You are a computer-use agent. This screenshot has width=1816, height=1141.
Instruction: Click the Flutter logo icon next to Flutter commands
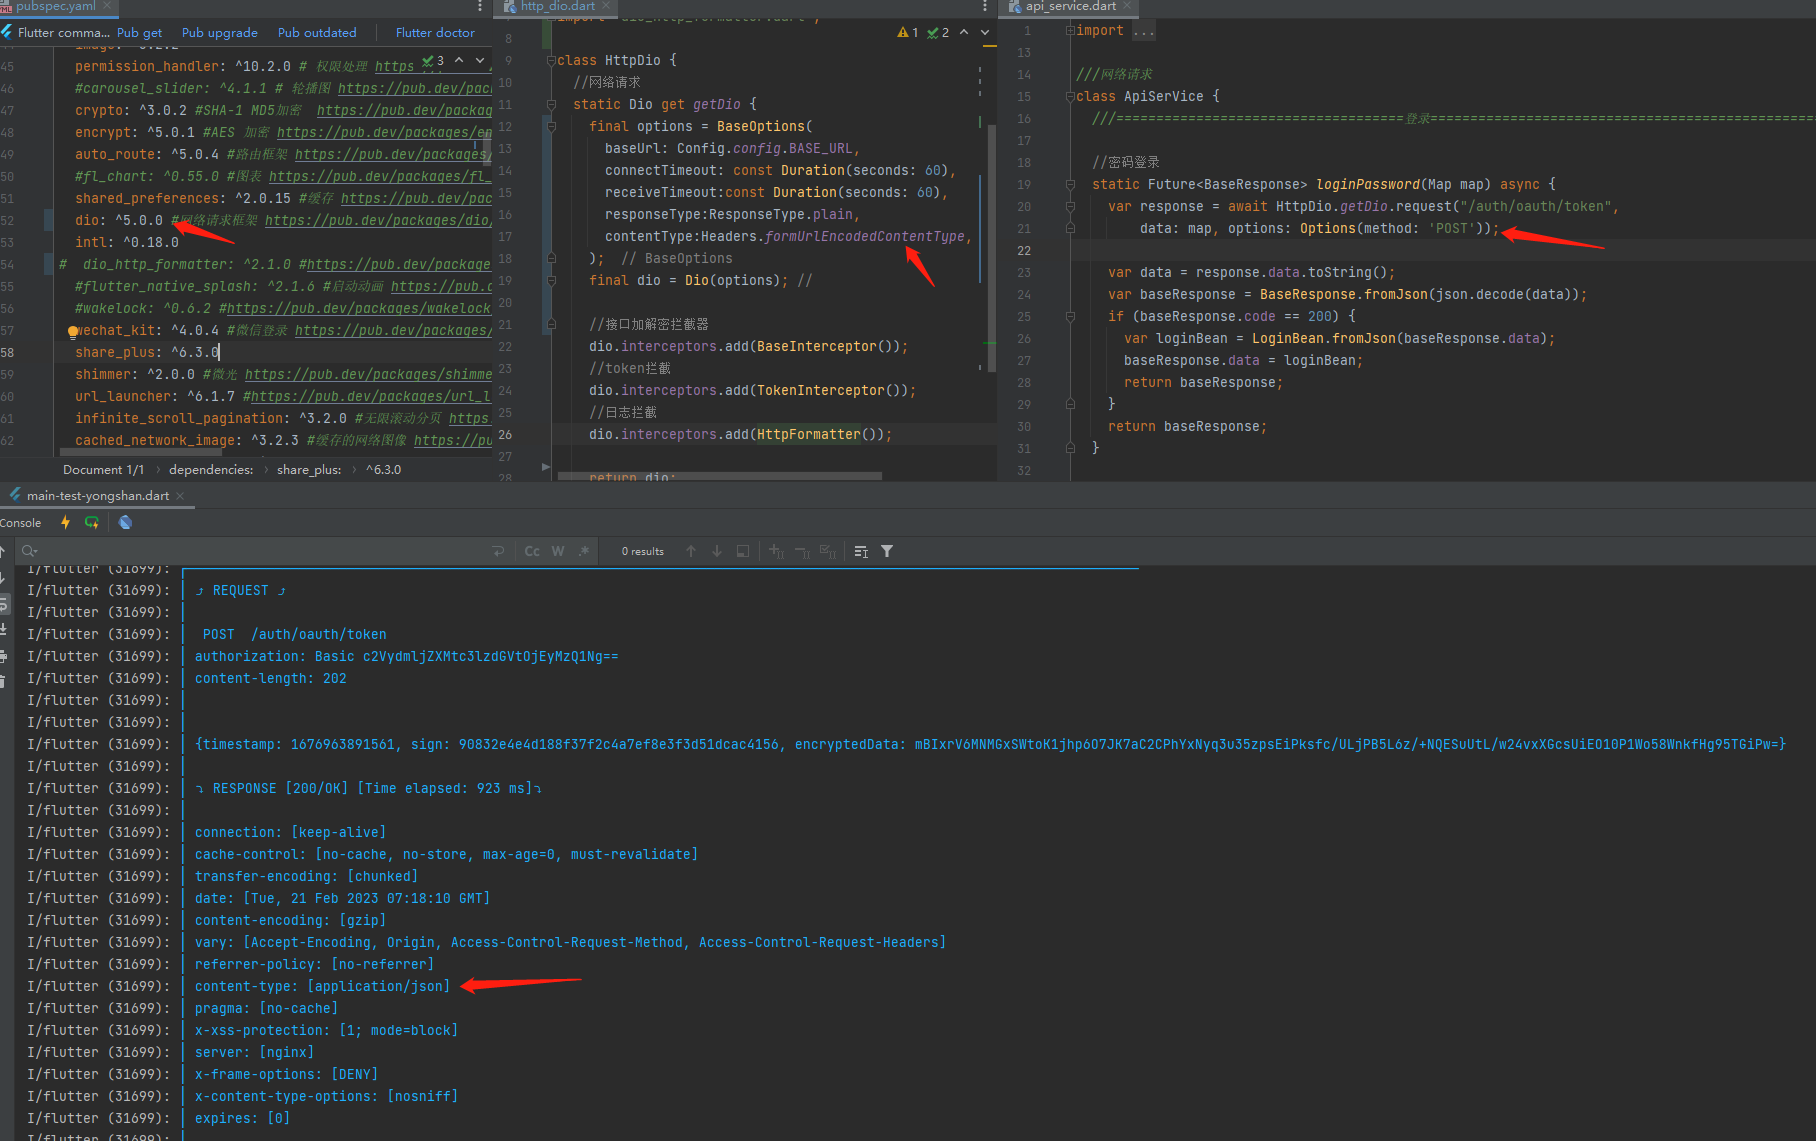tap(7, 32)
